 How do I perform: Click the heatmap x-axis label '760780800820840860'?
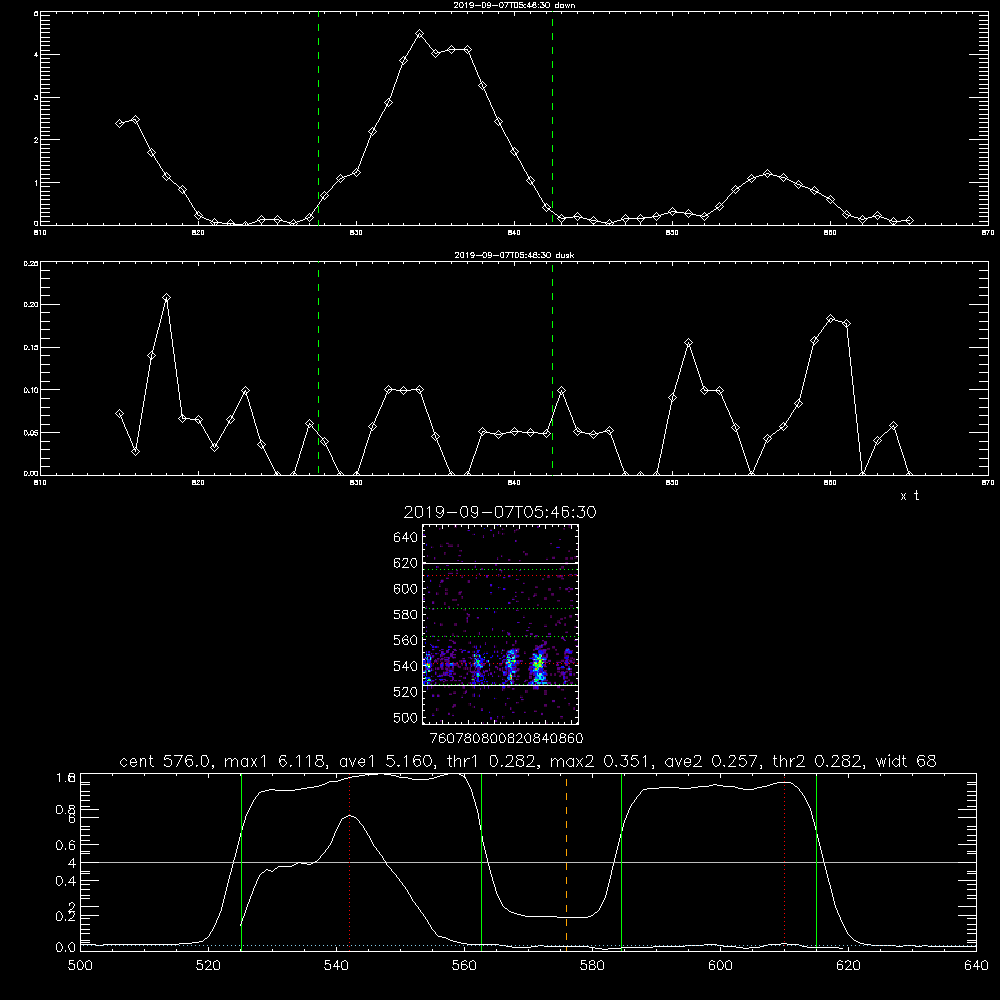pyautogui.click(x=506, y=738)
